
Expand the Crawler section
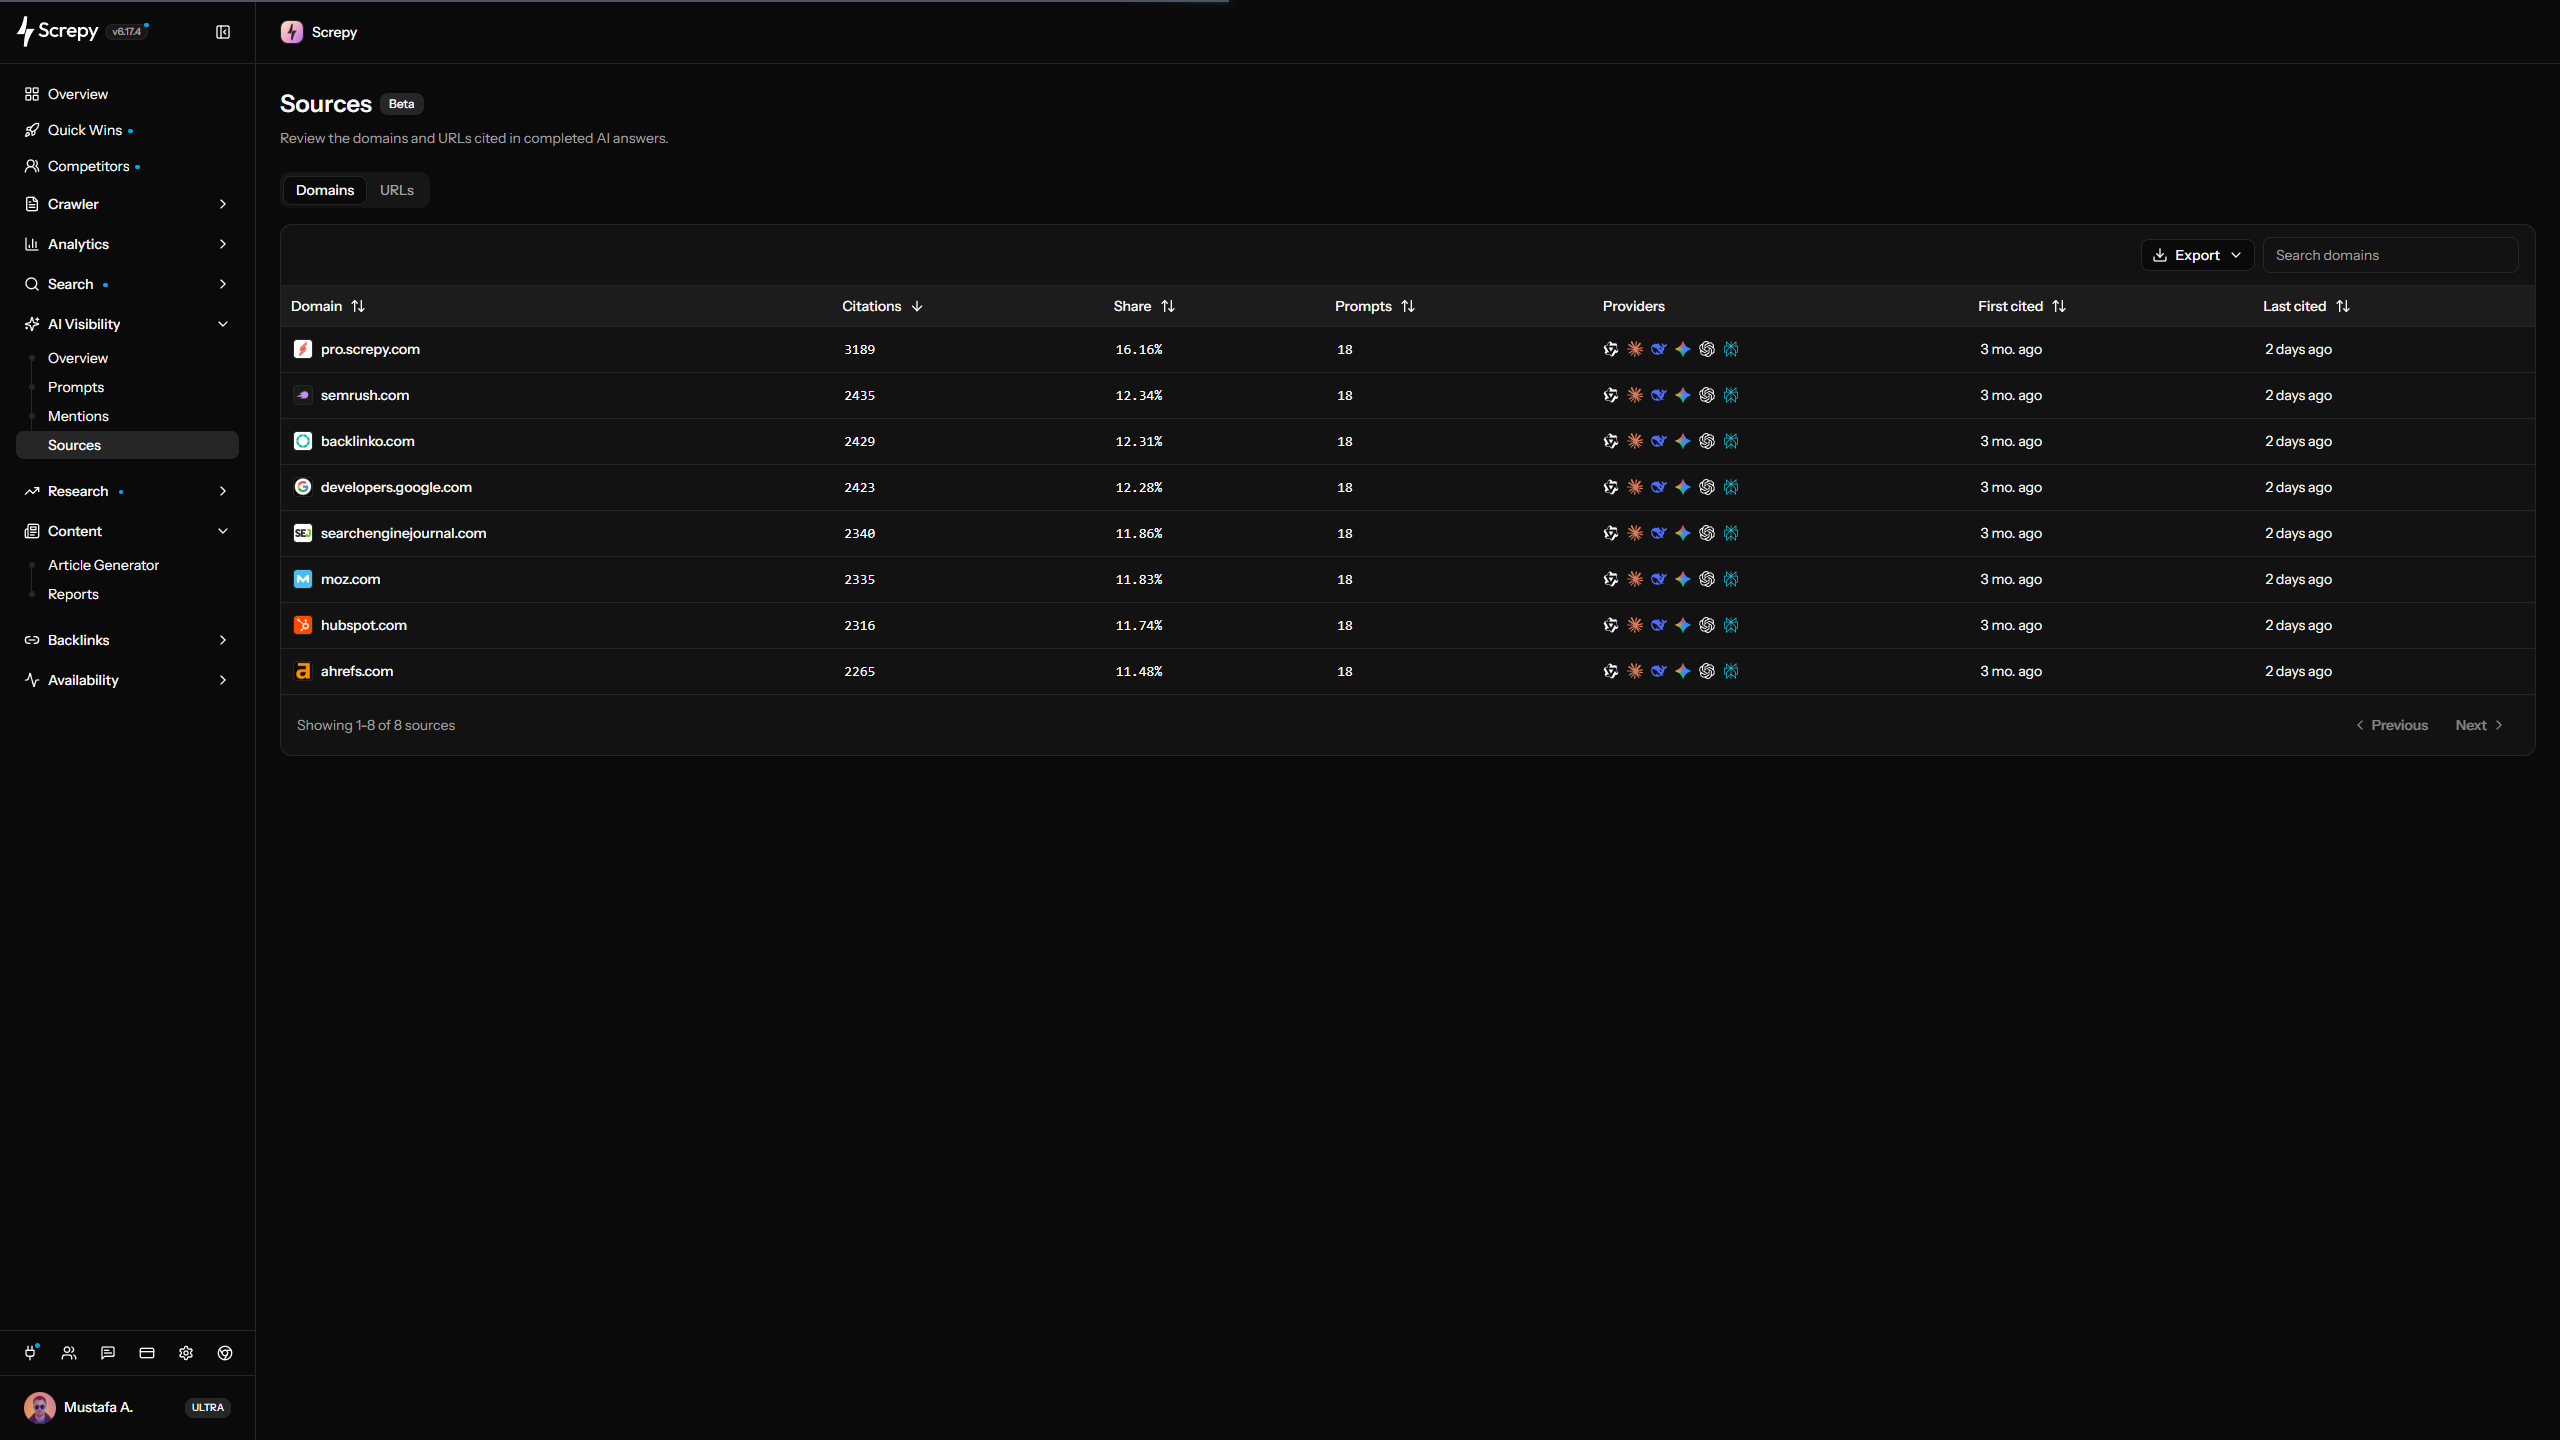127,204
